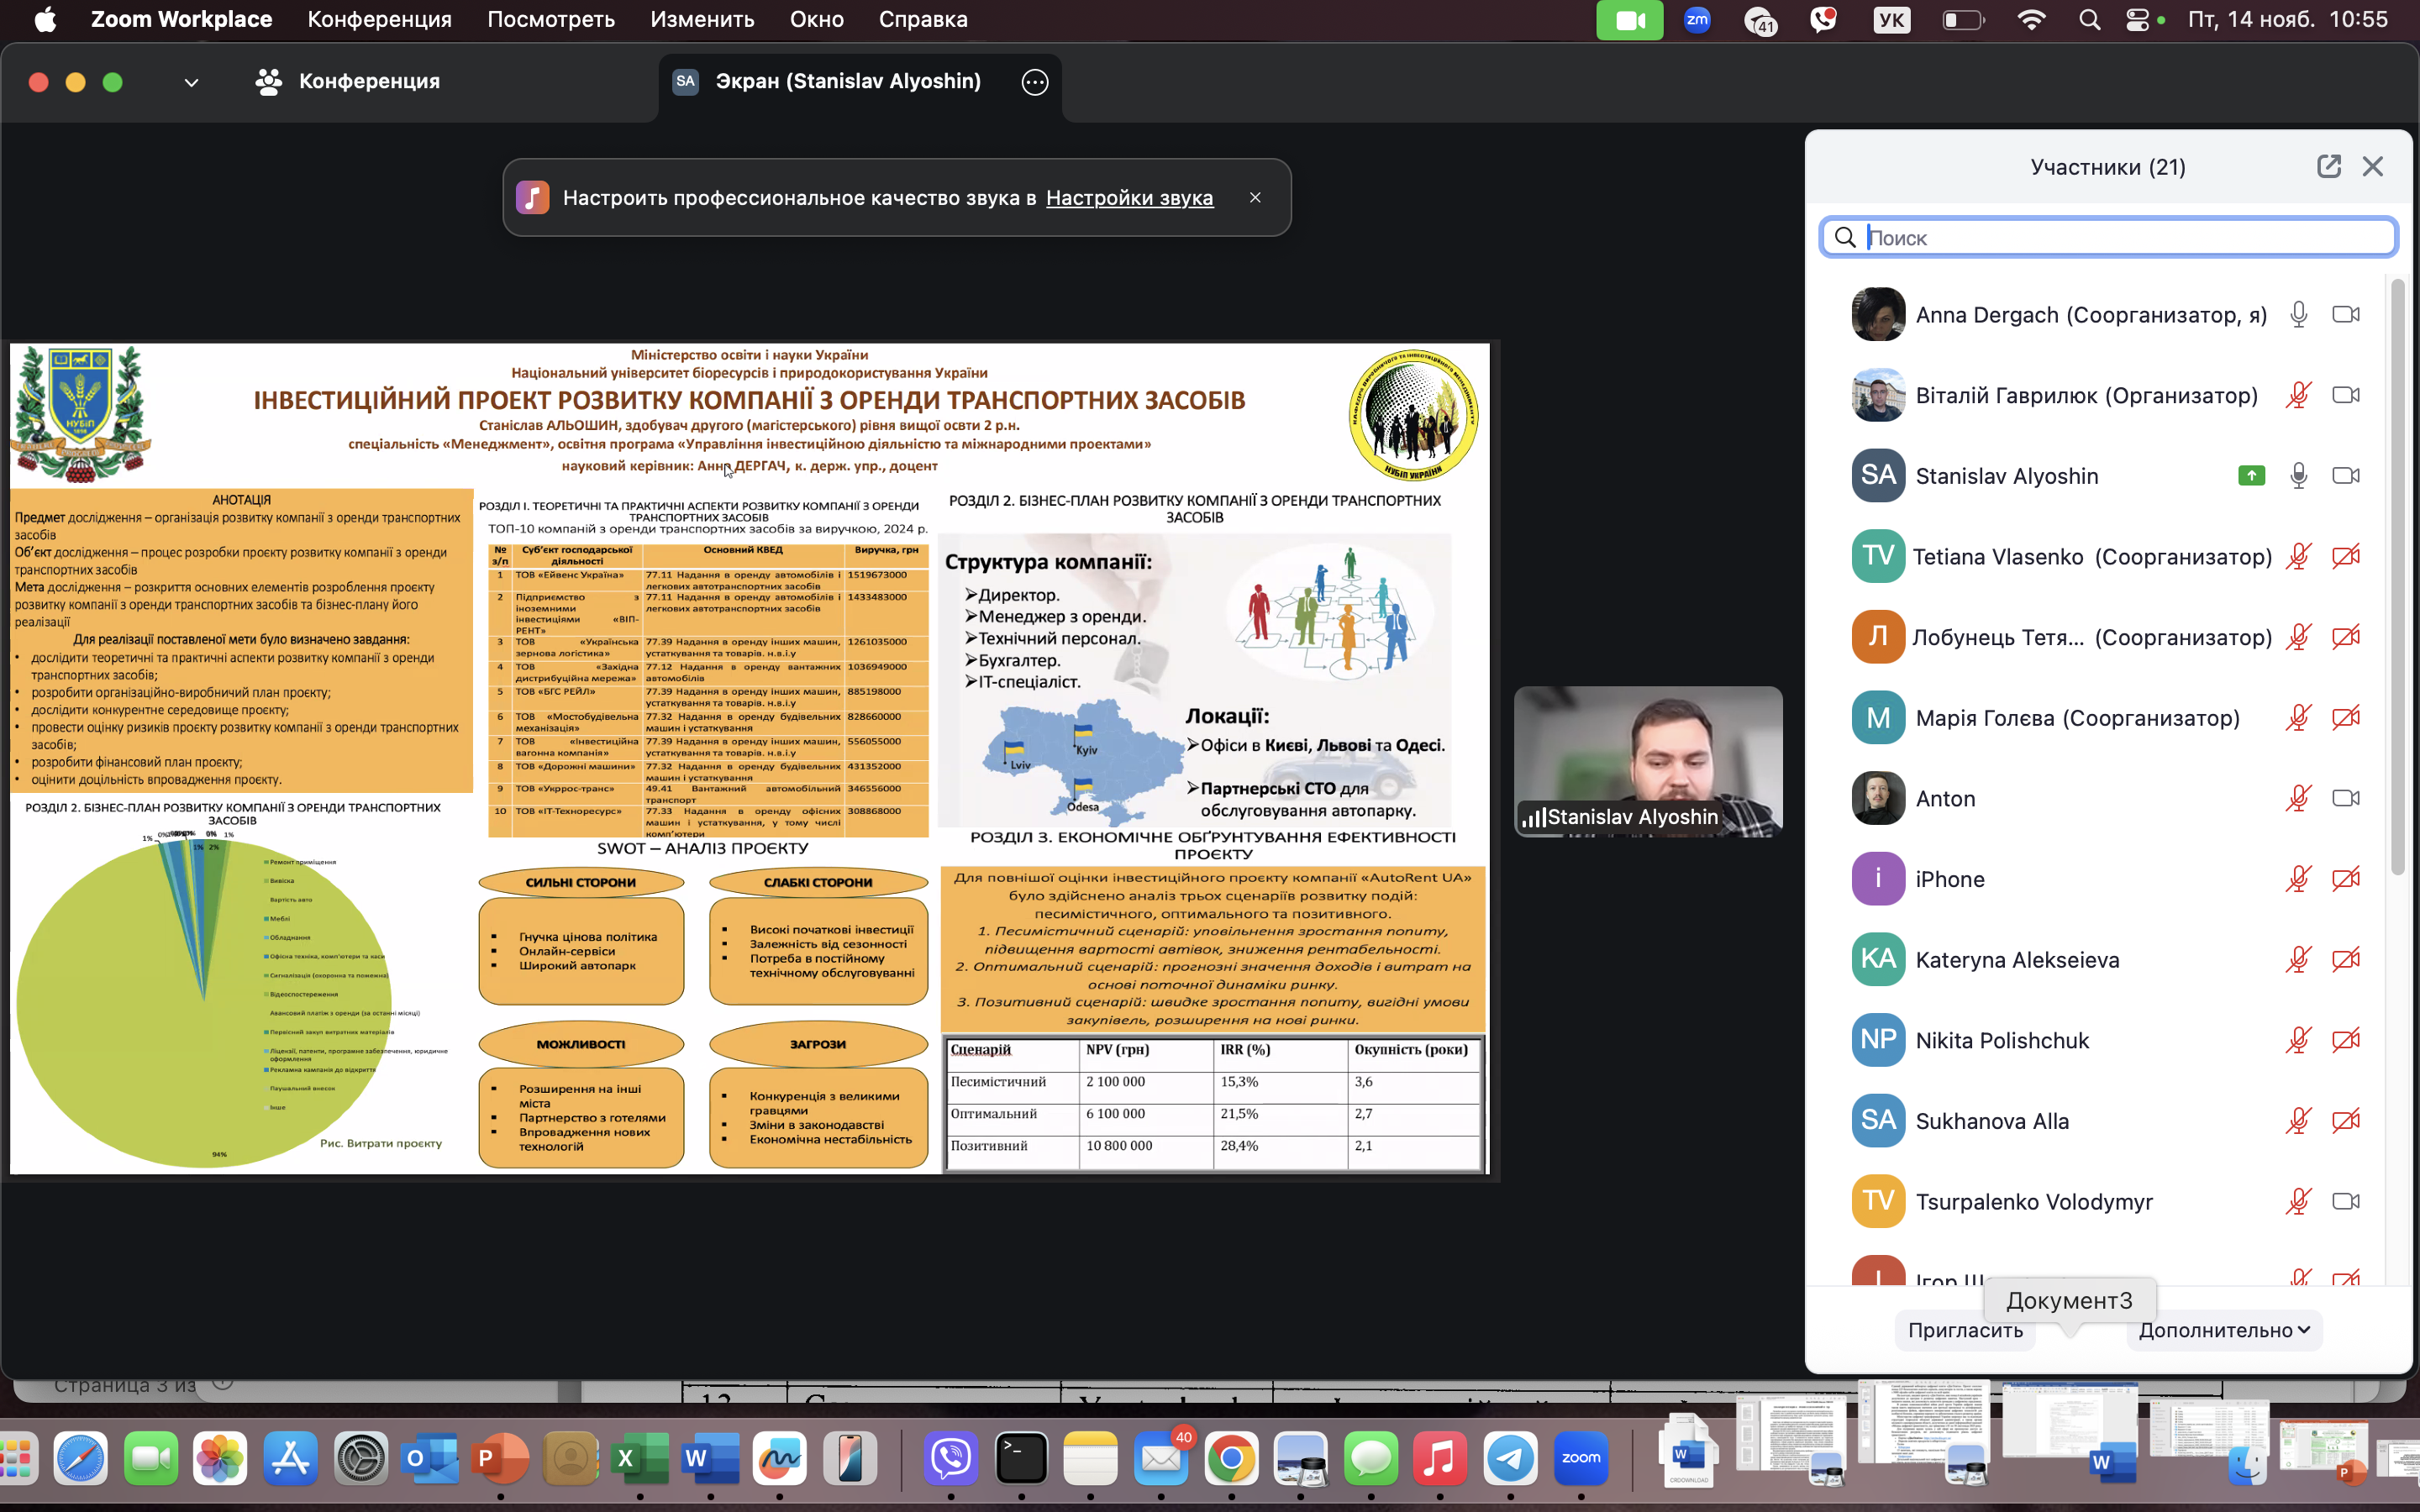The height and width of the screenshot is (1512, 2420).
Task: Open Telegram from the dock
Action: coord(1510,1458)
